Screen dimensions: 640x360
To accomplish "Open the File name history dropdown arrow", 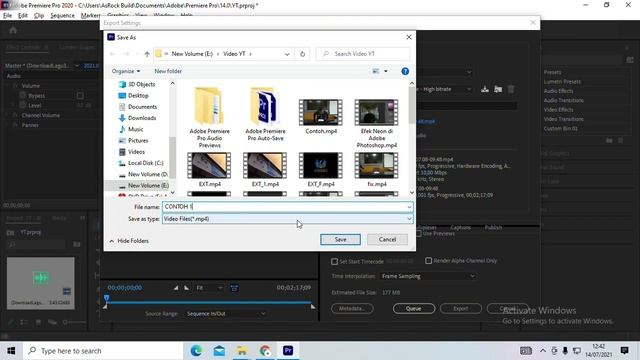I will pyautogui.click(x=409, y=207).
